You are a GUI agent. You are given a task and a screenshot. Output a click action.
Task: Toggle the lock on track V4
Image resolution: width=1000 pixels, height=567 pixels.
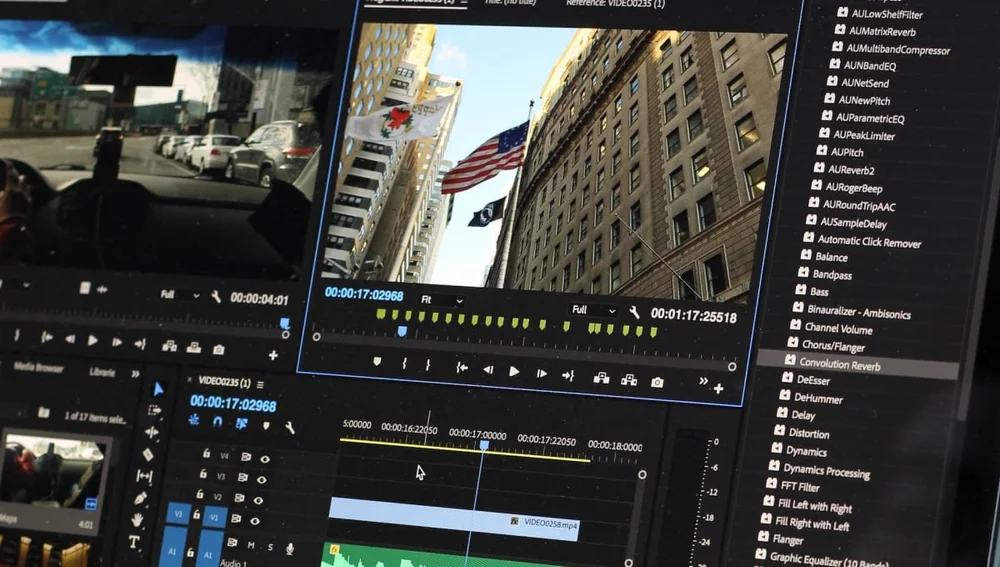[x=206, y=453]
